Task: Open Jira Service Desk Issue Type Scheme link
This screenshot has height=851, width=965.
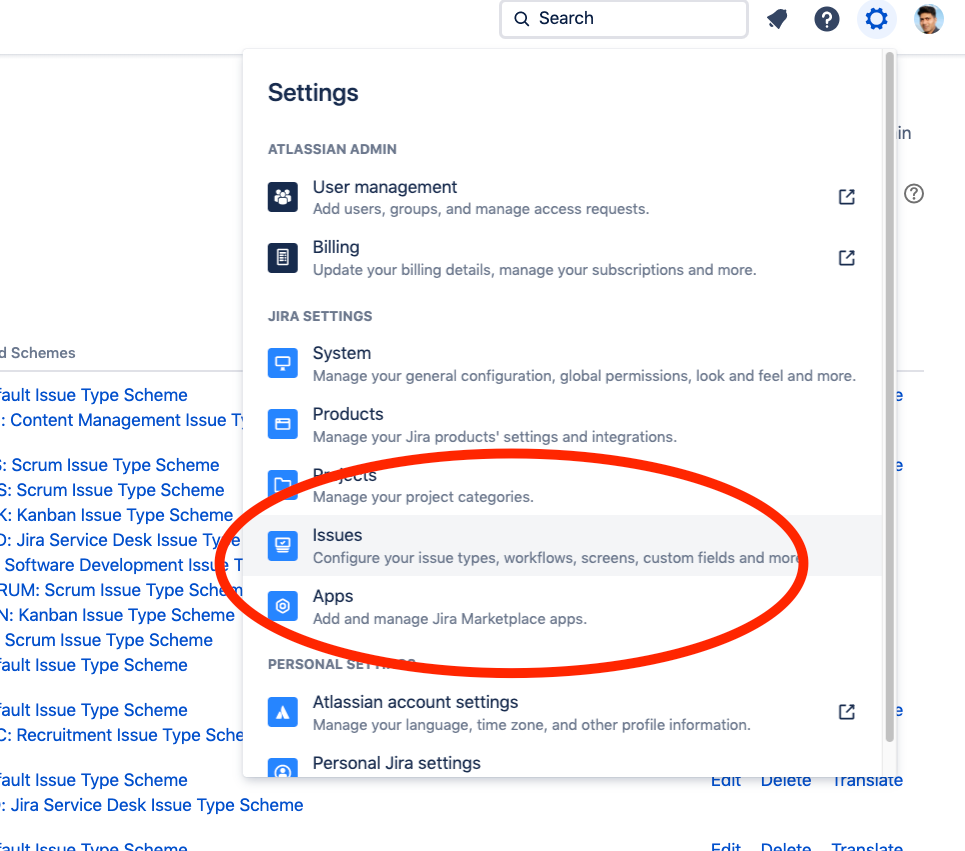Action: [152, 805]
